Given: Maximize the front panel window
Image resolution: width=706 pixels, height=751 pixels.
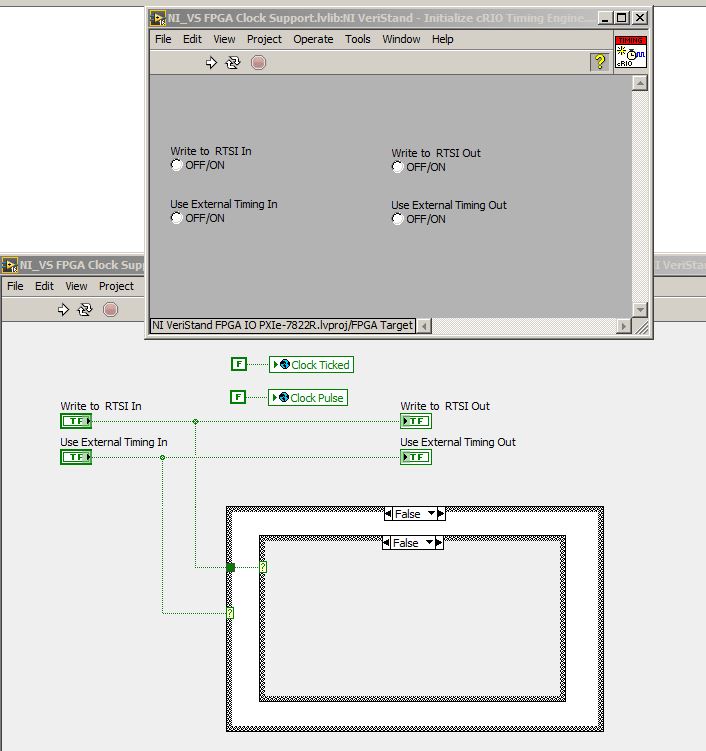Looking at the screenshot, I should pyautogui.click(x=622, y=18).
